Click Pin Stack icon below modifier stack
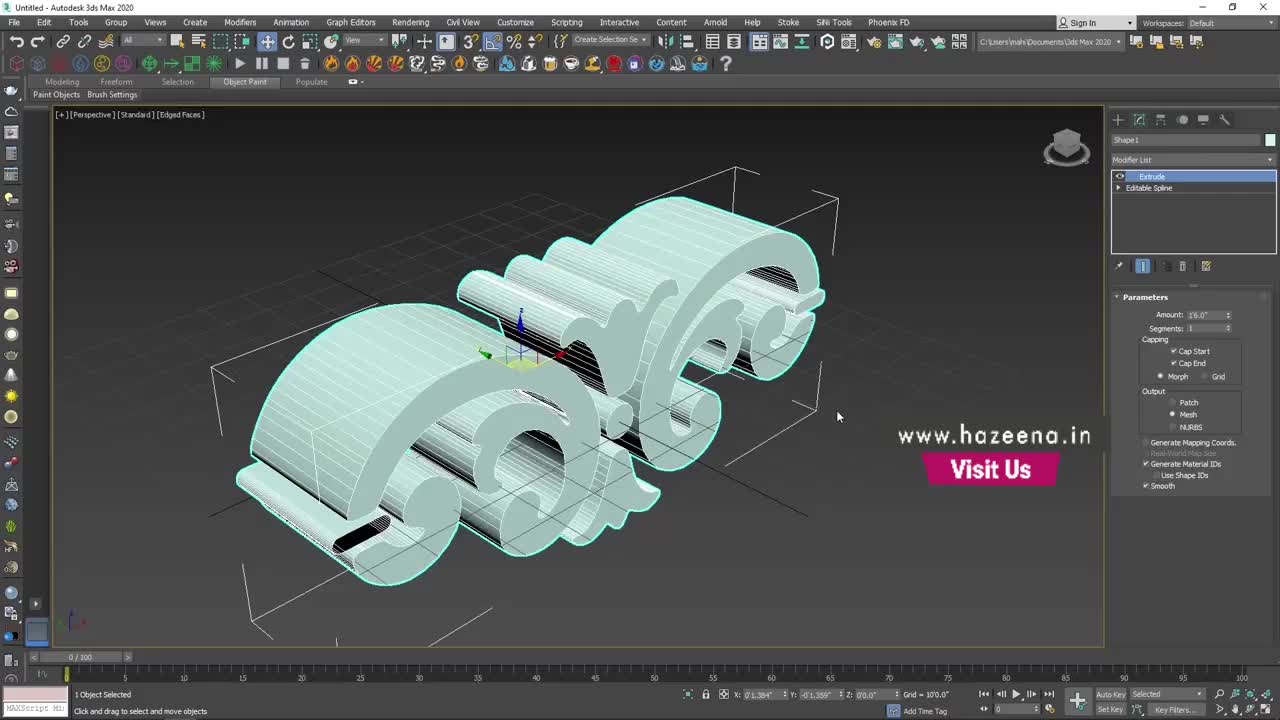This screenshot has width=1280, height=720. point(1118,266)
